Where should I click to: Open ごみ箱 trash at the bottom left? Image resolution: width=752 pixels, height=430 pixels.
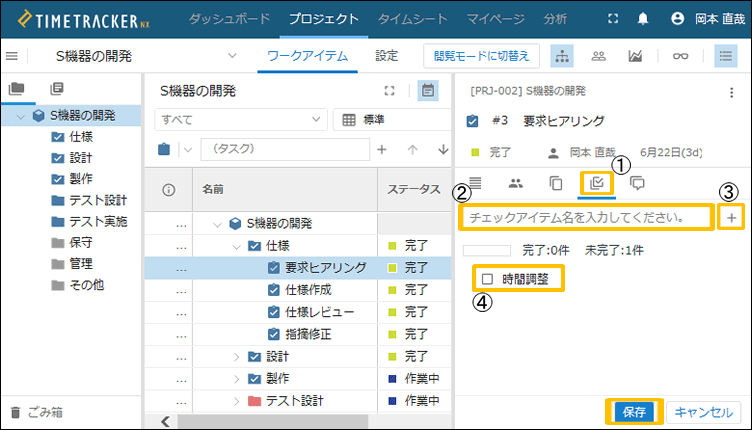36,412
